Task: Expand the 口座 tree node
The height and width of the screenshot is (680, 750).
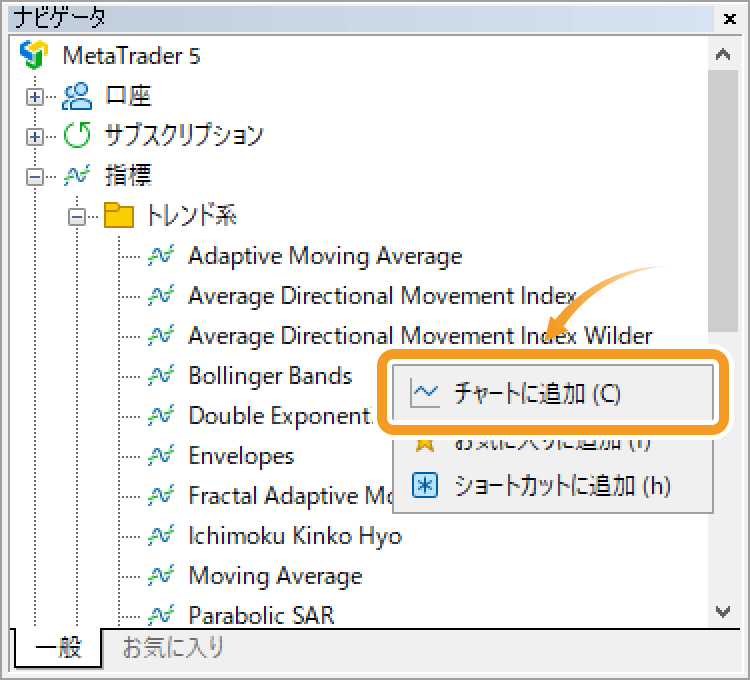Action: point(34,98)
